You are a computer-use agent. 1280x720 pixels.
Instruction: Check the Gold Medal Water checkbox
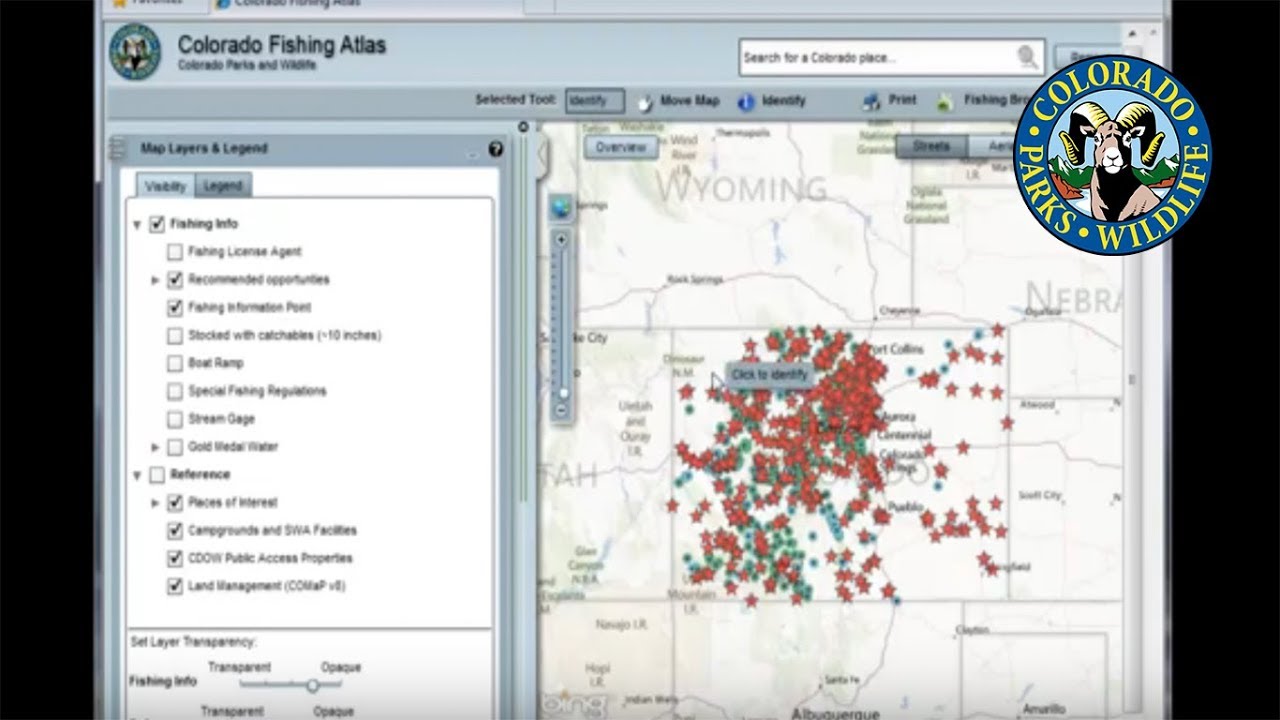[x=175, y=447]
